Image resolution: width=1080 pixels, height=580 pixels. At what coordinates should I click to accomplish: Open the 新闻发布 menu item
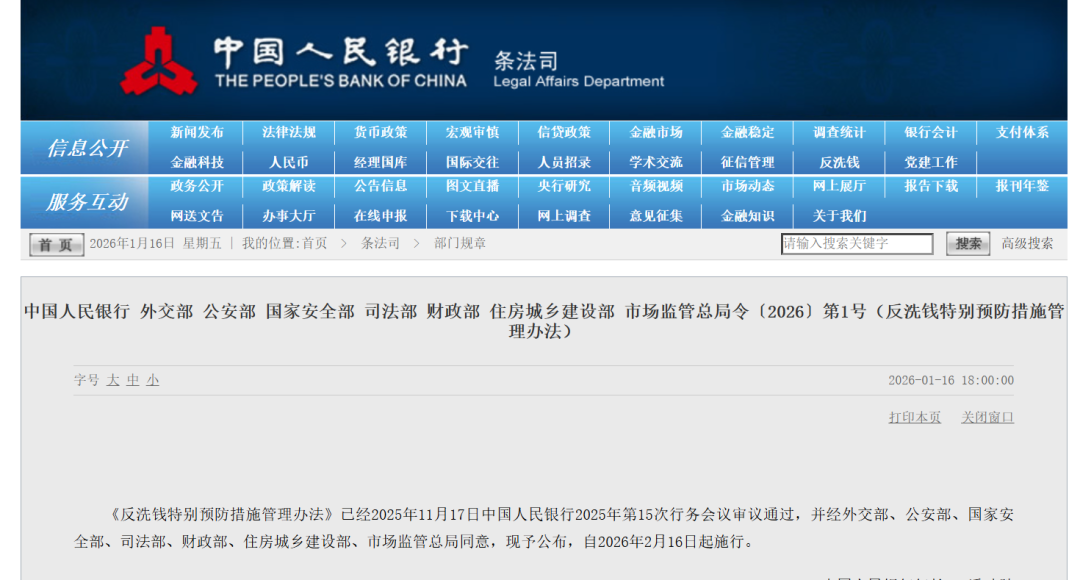[197, 133]
